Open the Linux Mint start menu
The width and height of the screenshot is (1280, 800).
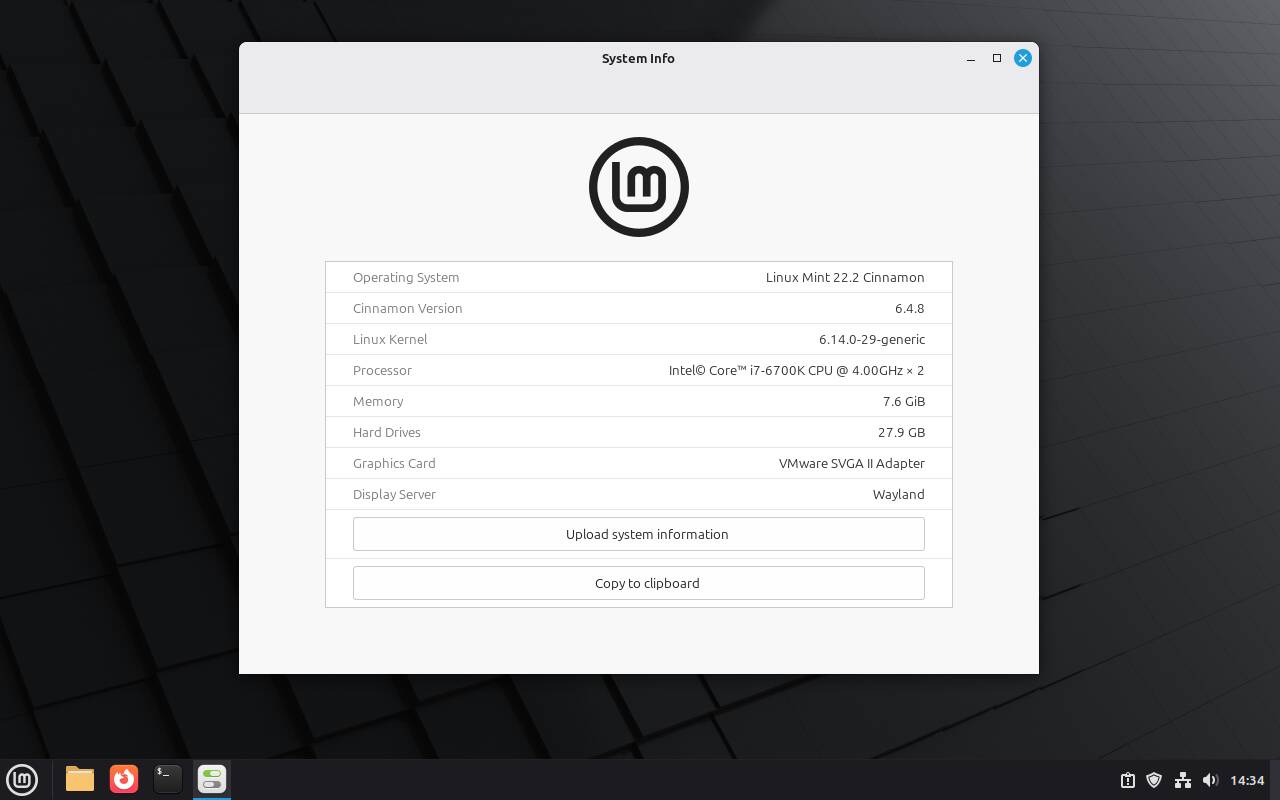22,779
